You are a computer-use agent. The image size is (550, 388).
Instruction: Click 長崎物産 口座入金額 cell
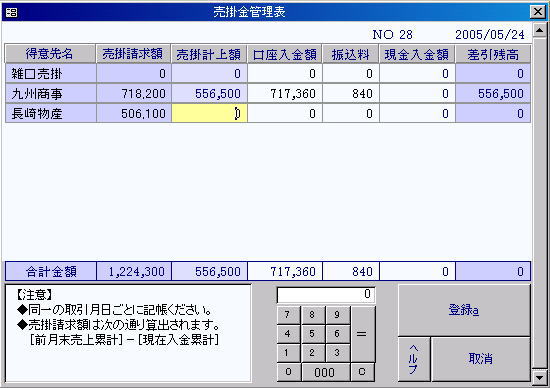[285, 113]
